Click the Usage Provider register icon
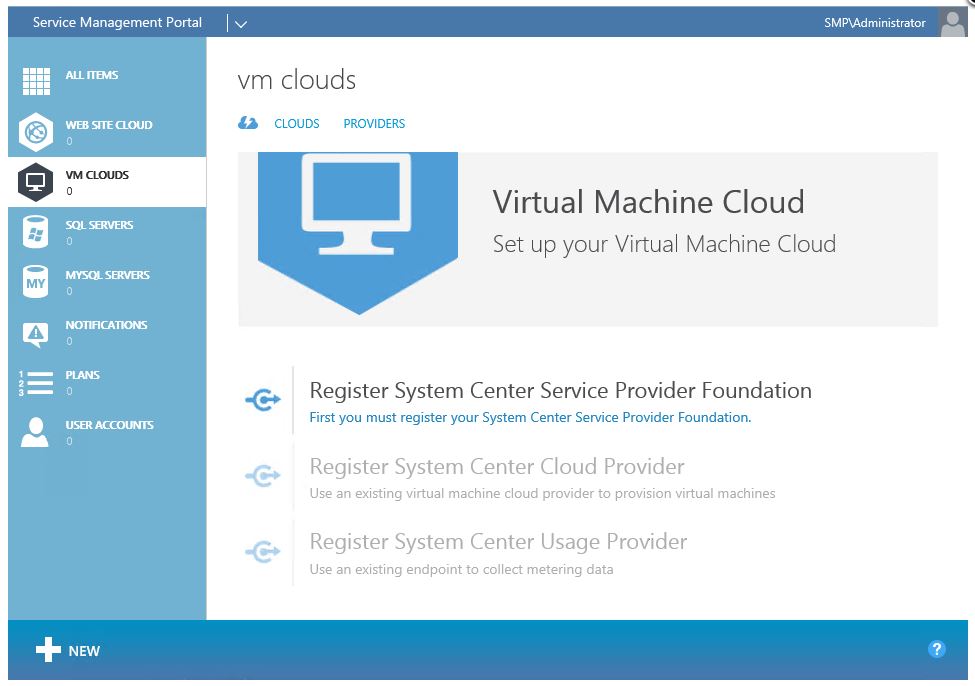The width and height of the screenshot is (975, 686). [263, 552]
